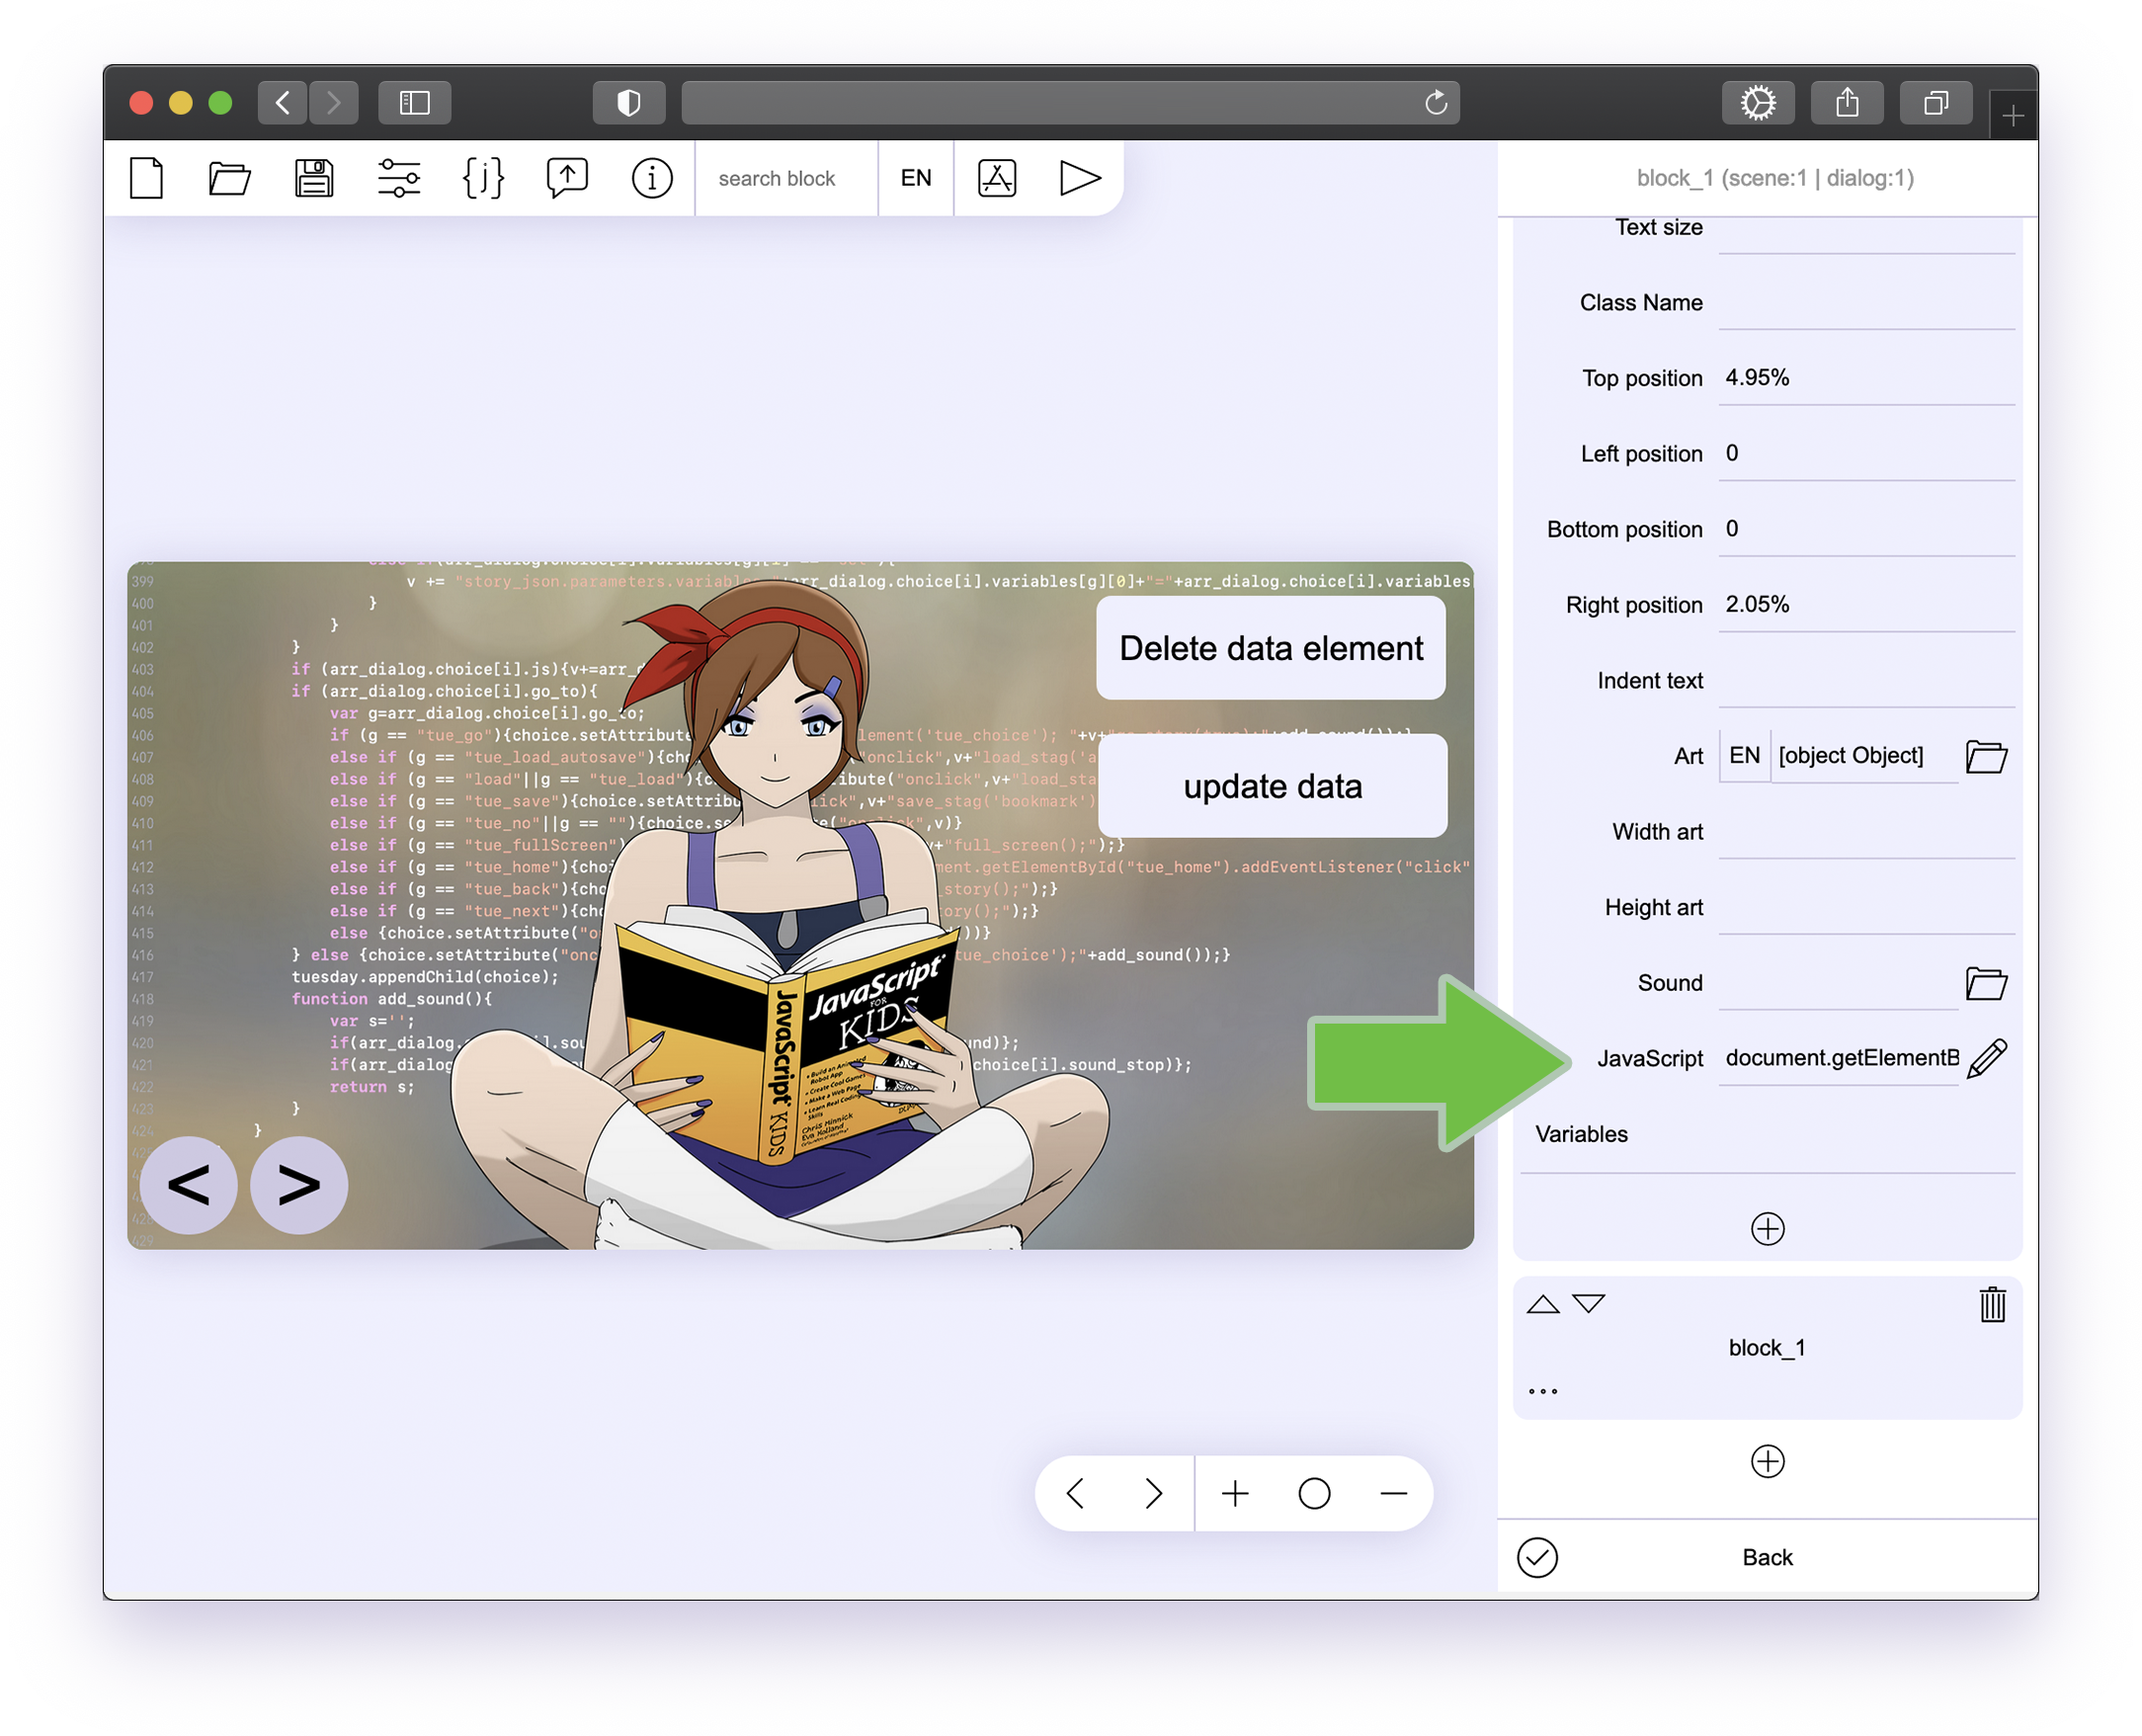Confirm with the checkmark circle icon
2142x1736 pixels.
tap(1537, 1558)
